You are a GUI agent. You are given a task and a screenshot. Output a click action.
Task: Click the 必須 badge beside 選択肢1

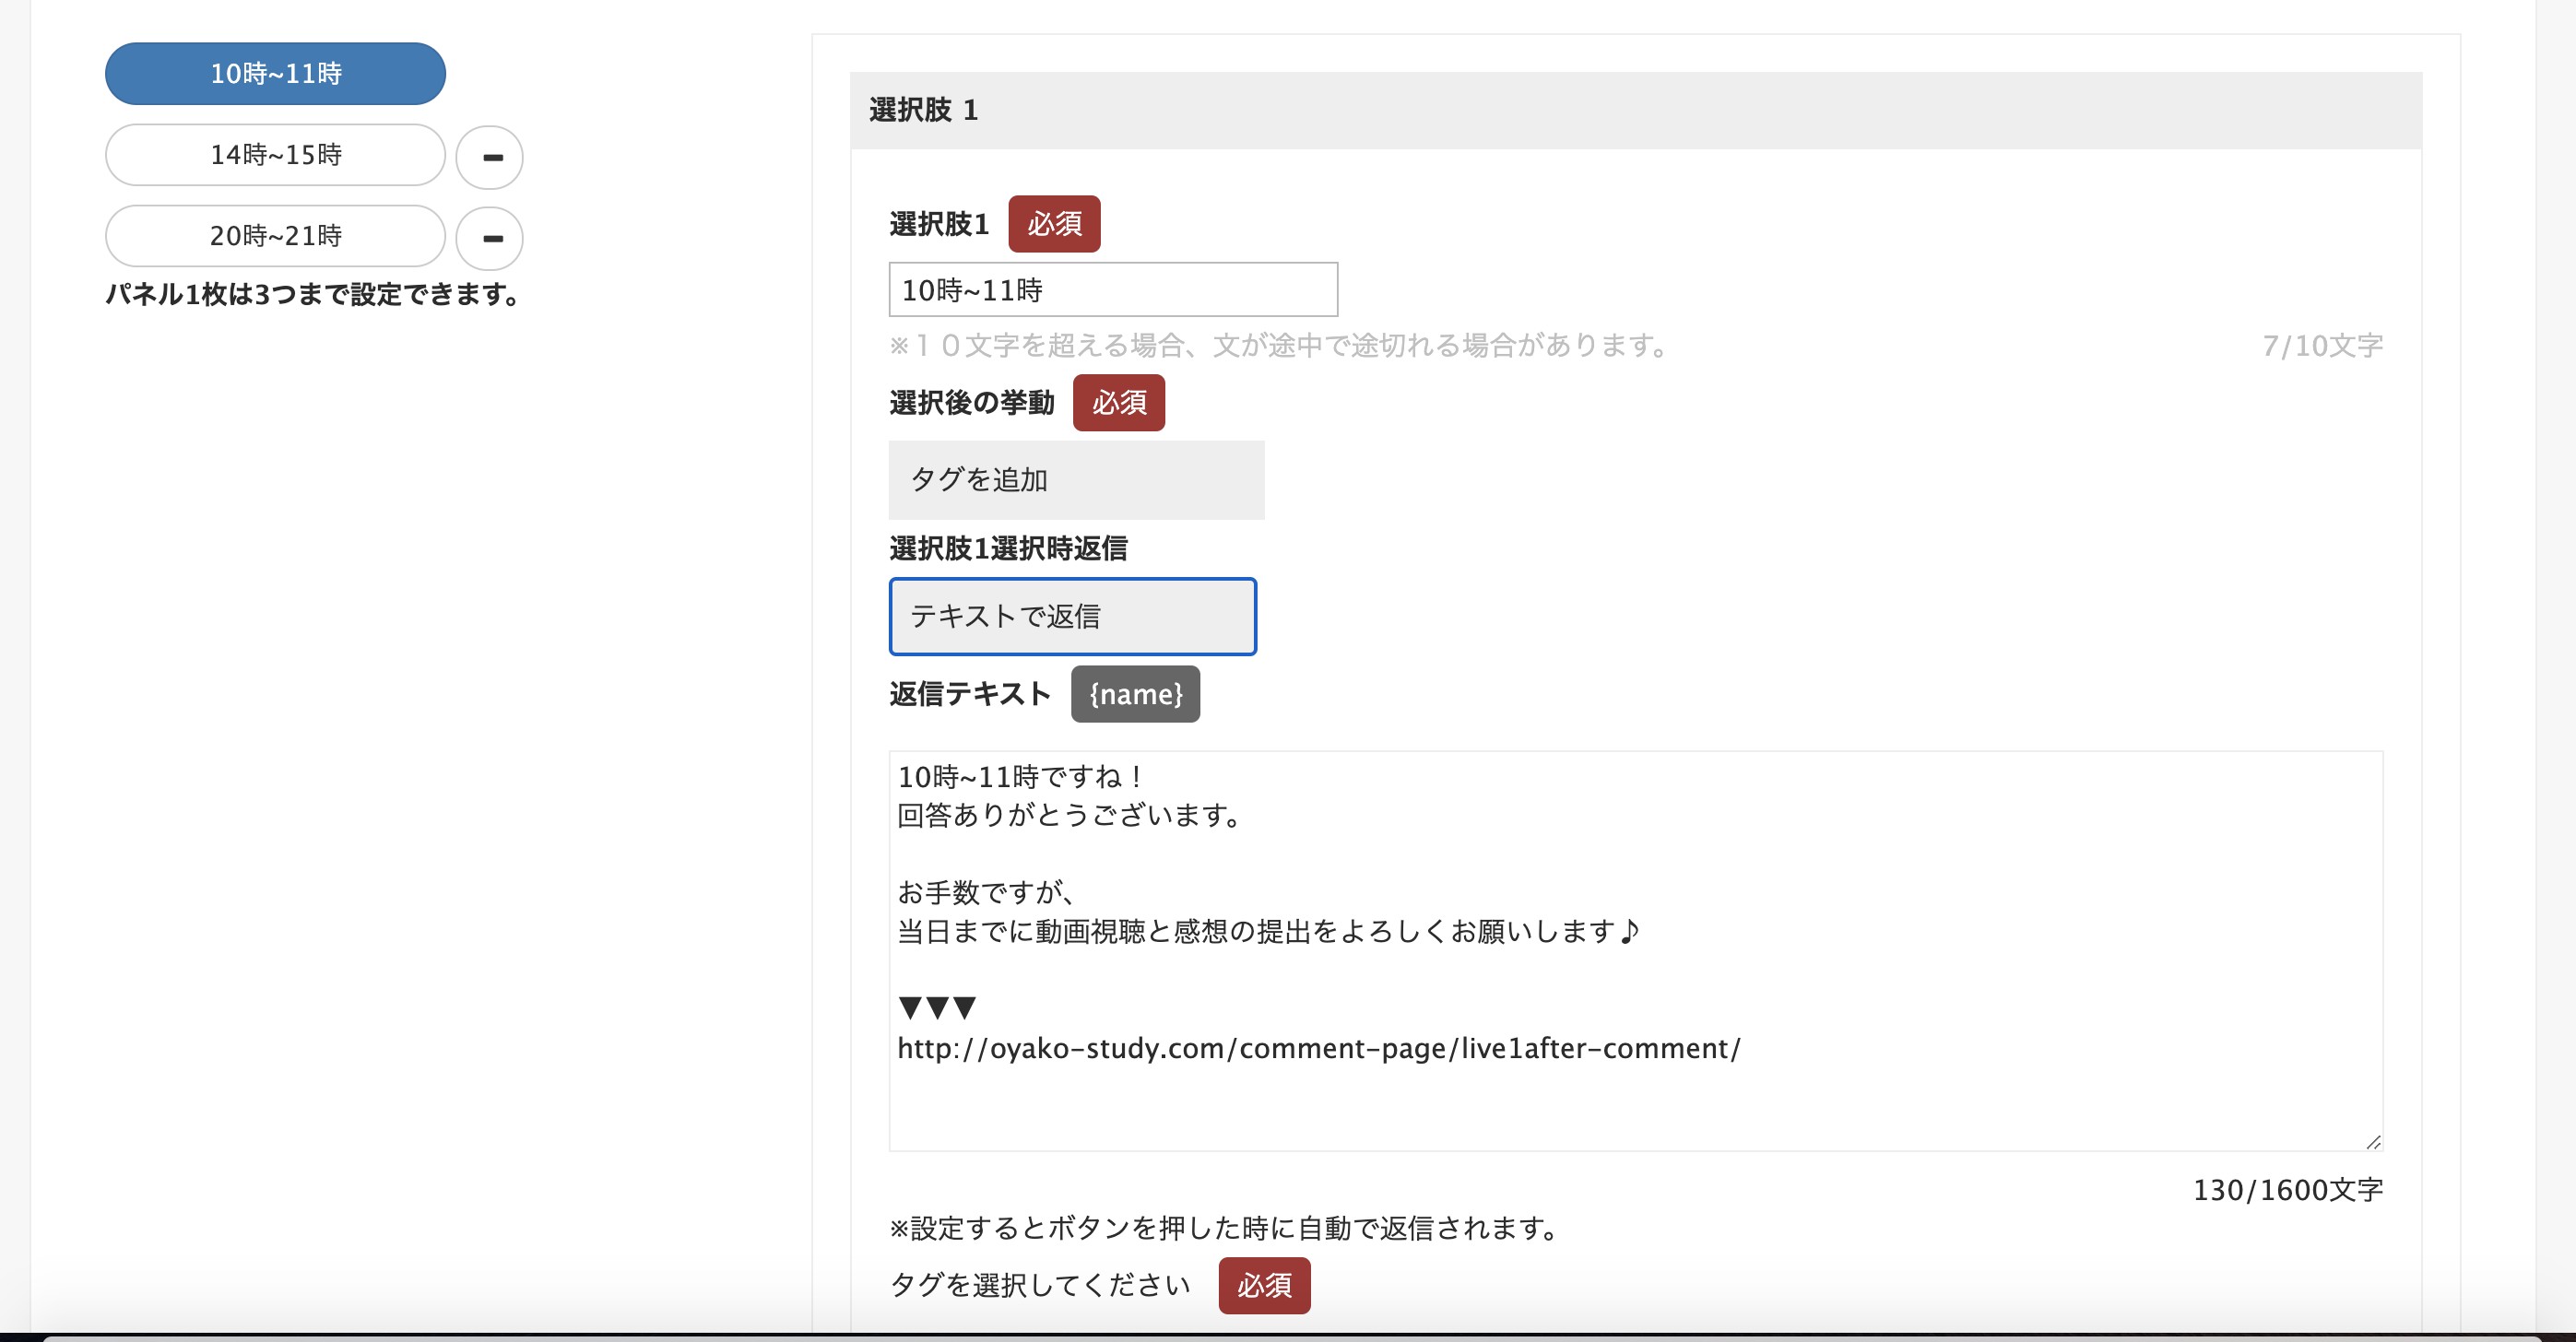(1054, 224)
